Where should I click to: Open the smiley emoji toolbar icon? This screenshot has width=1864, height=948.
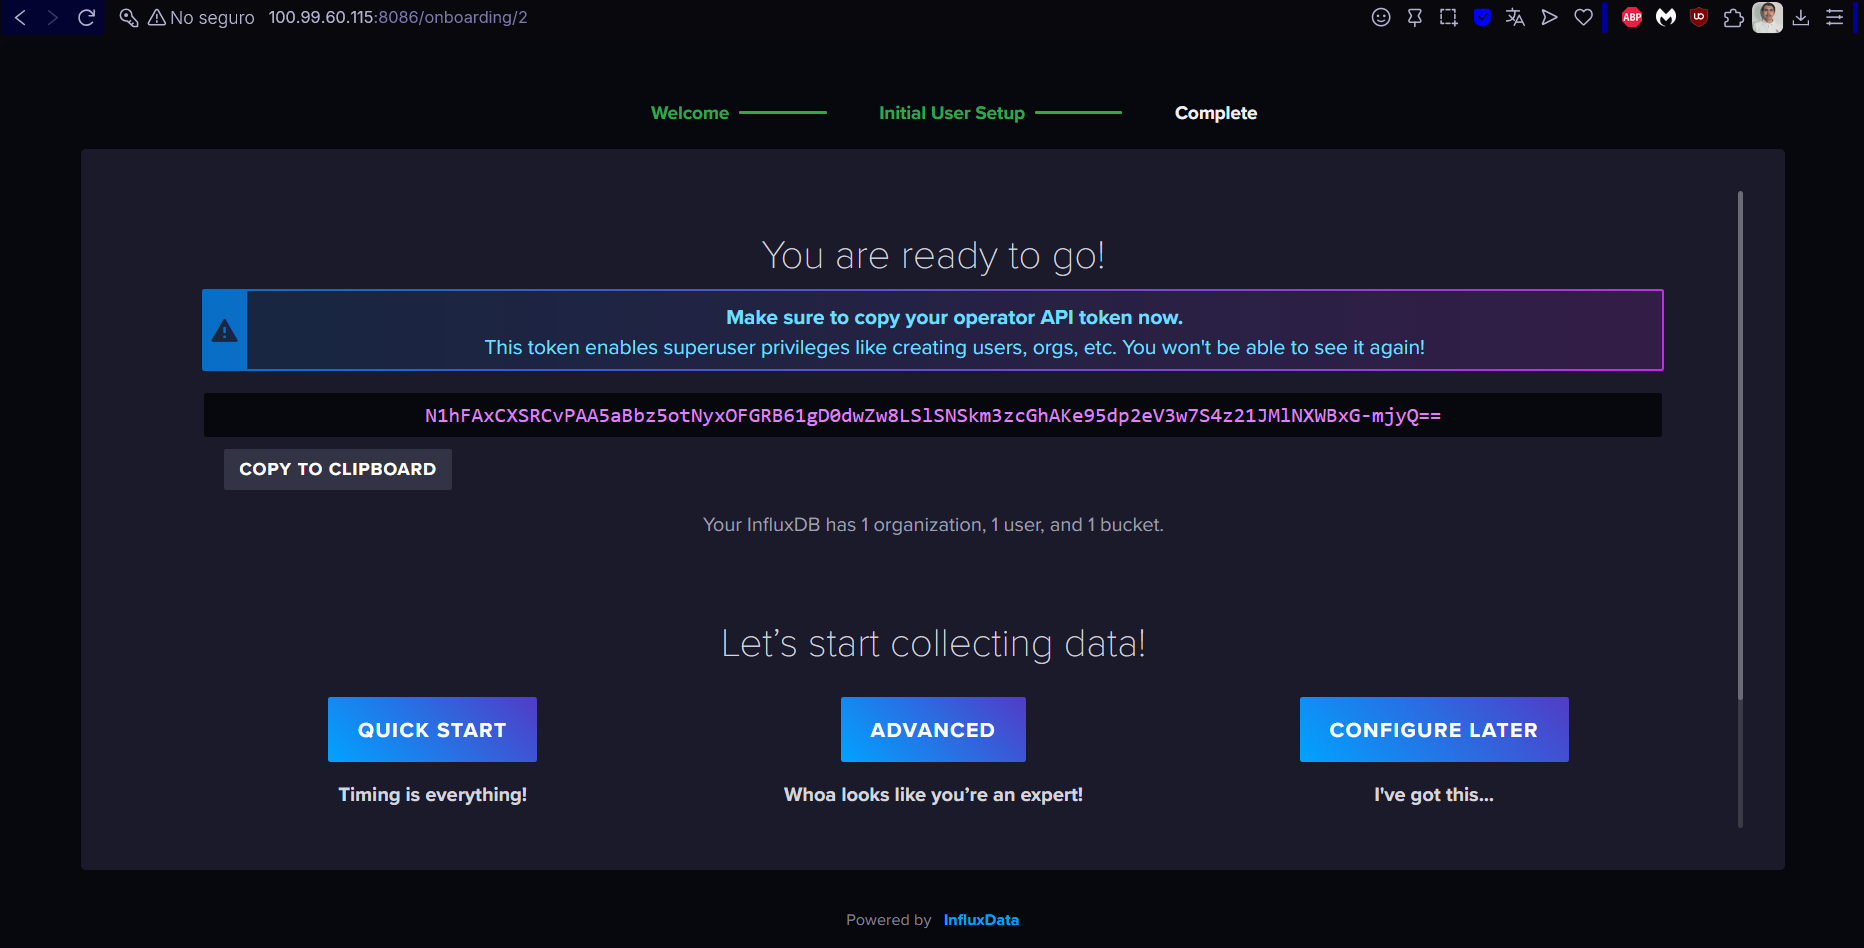(x=1381, y=17)
